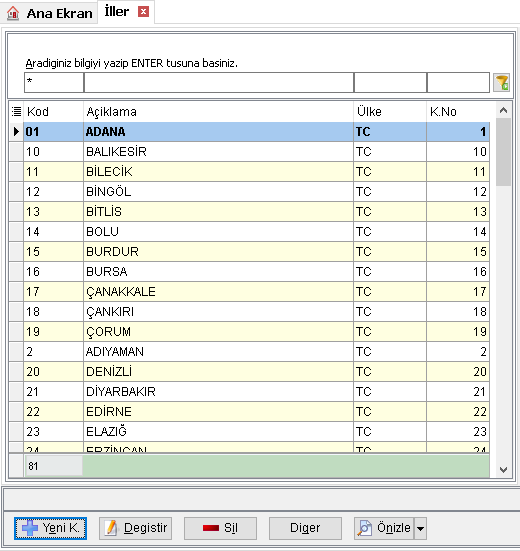Click the Sil delete button

[x=220, y=528]
